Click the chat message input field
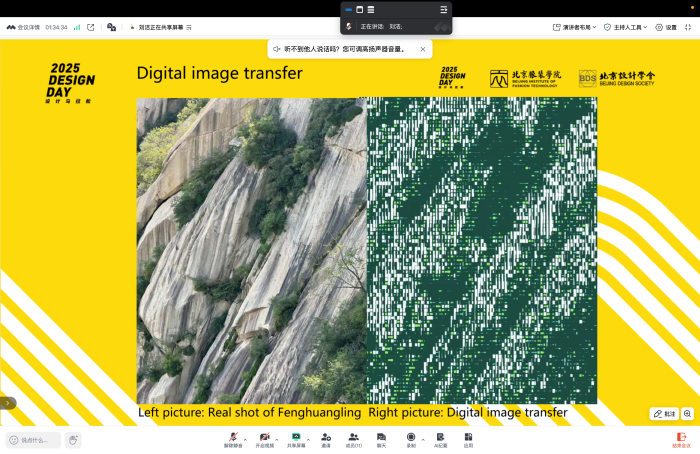Viewport: 700px width, 454px height. 34,440
